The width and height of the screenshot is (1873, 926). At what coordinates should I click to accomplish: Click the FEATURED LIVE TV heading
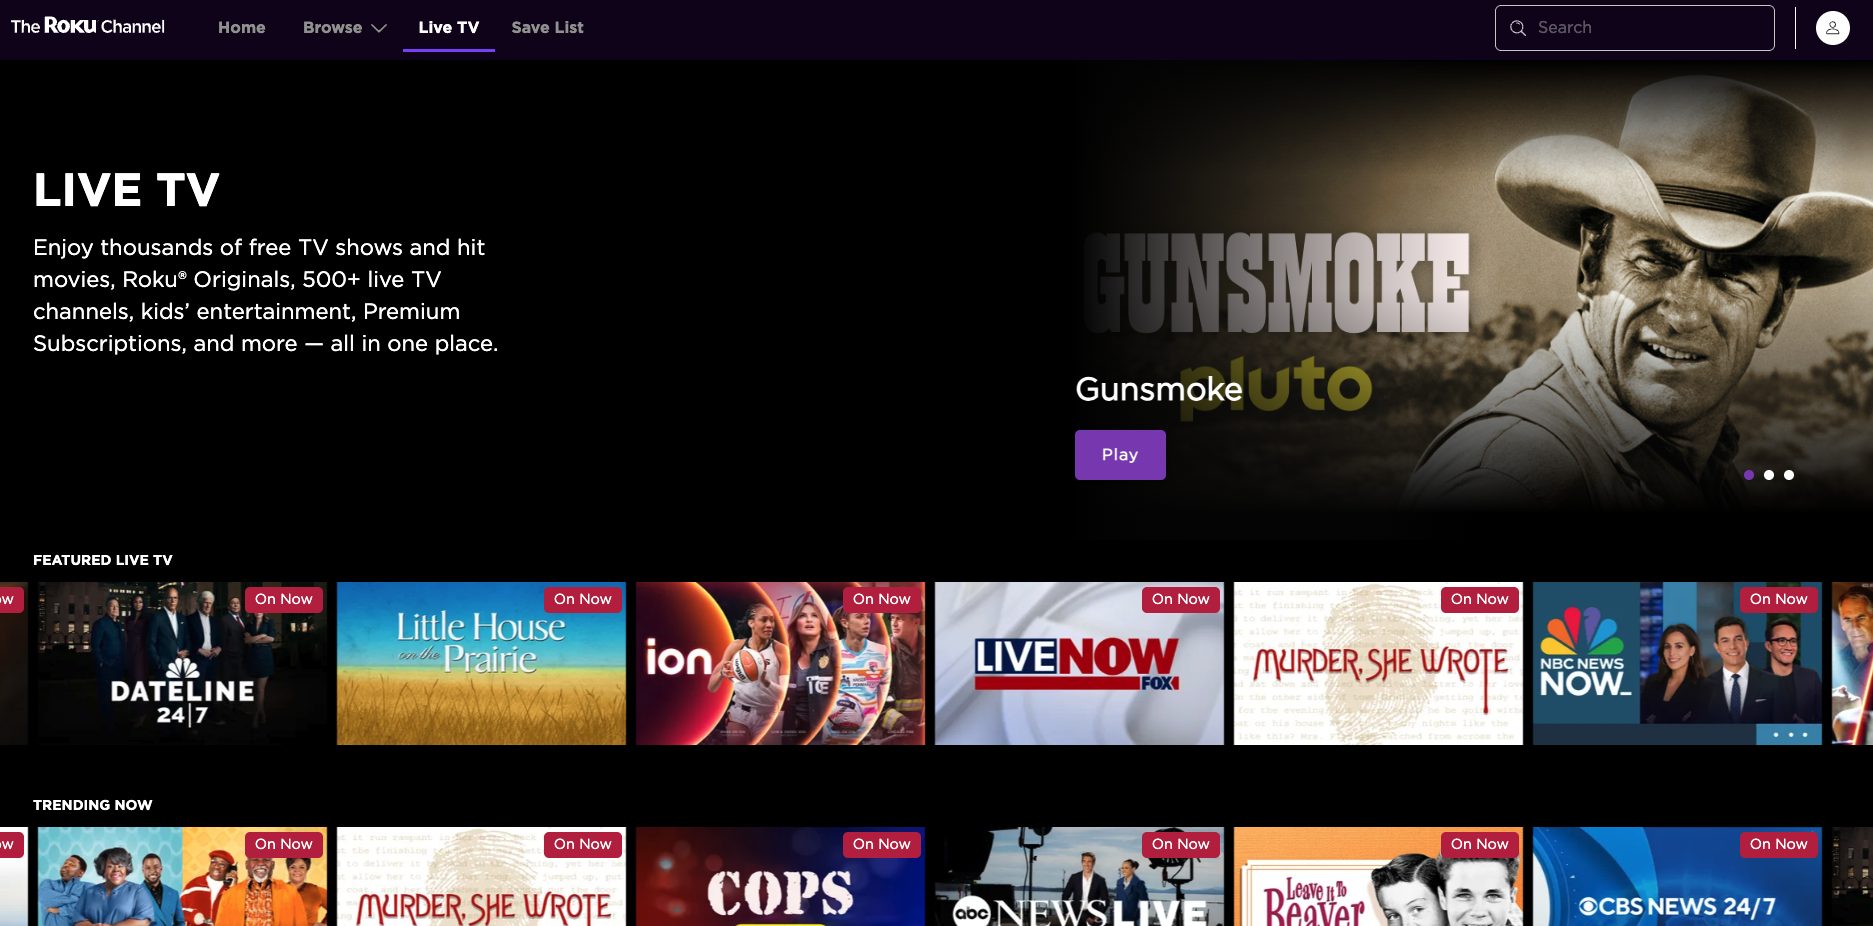pos(103,560)
